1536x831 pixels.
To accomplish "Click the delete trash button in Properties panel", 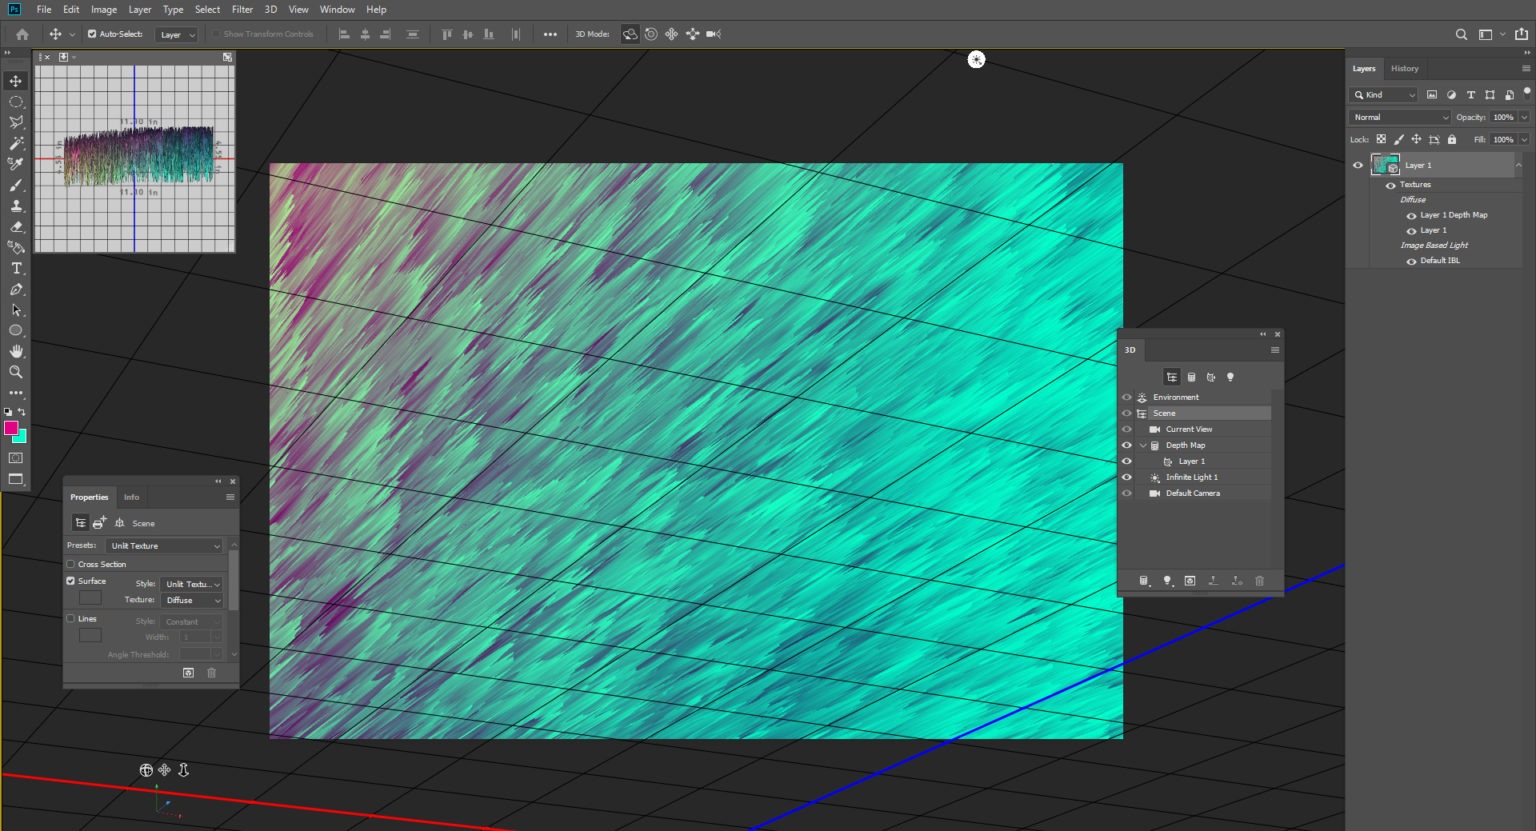I will pos(211,672).
